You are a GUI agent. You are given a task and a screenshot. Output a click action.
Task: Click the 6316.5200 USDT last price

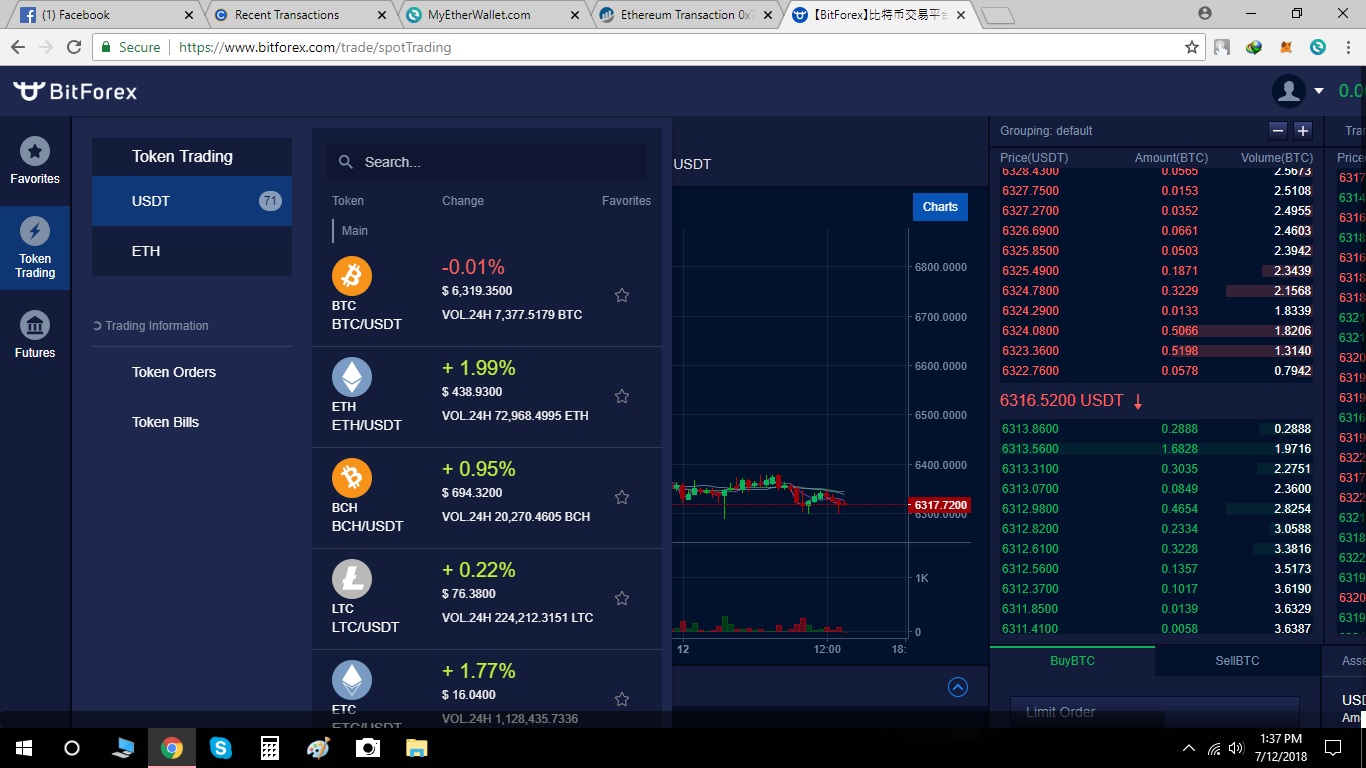pyautogui.click(x=1062, y=400)
